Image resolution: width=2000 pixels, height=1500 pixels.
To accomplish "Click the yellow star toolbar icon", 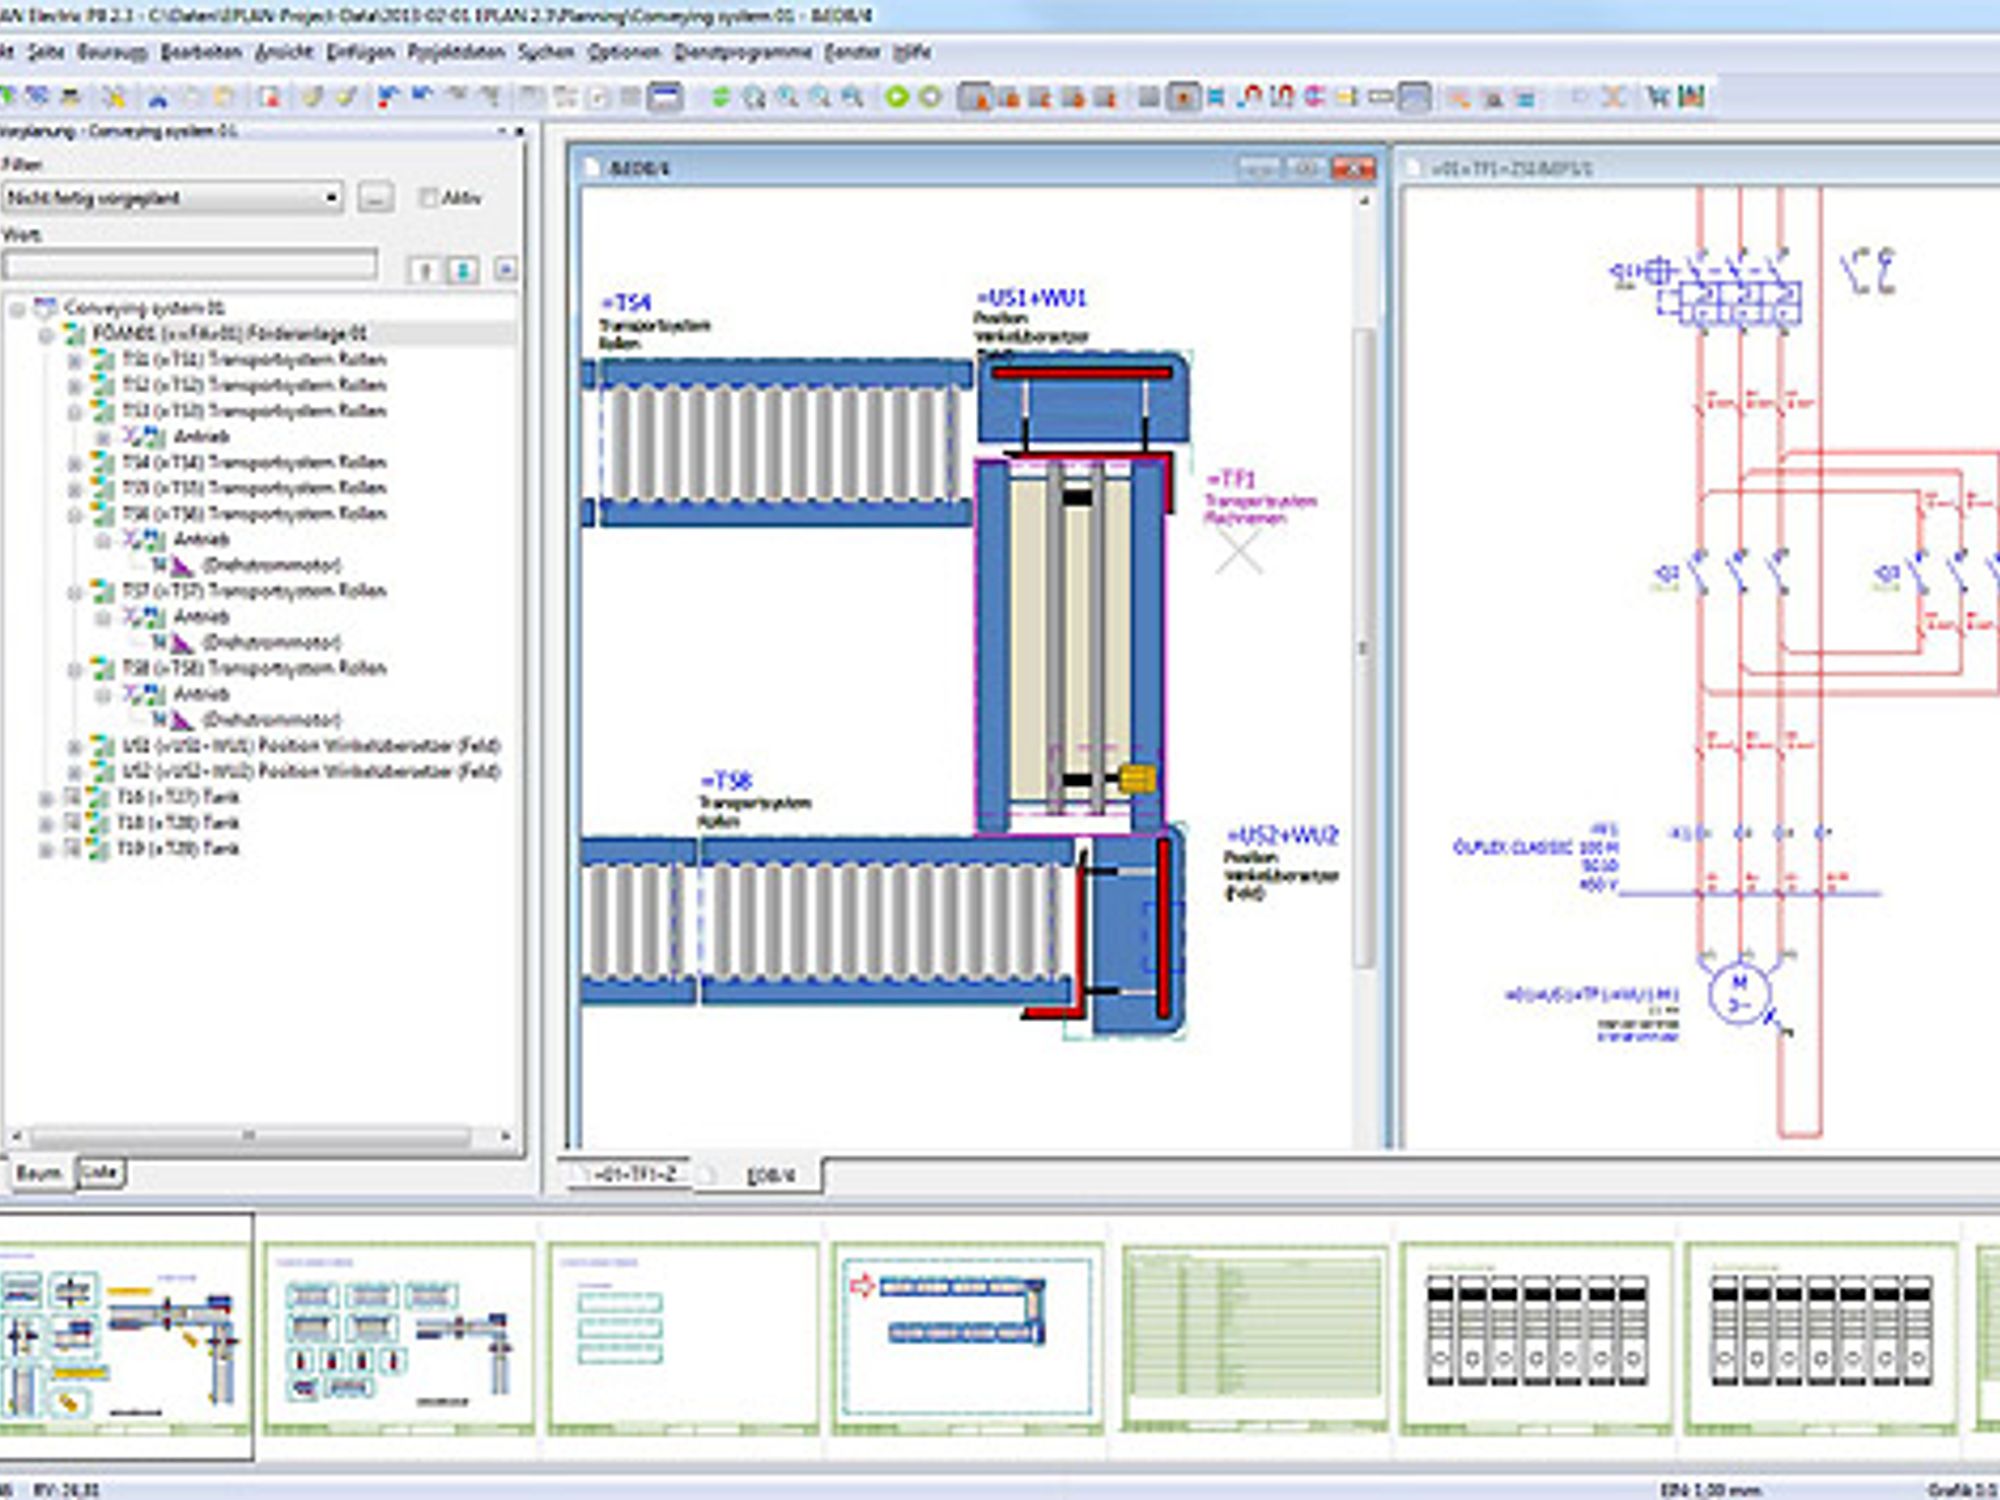I will tap(114, 97).
